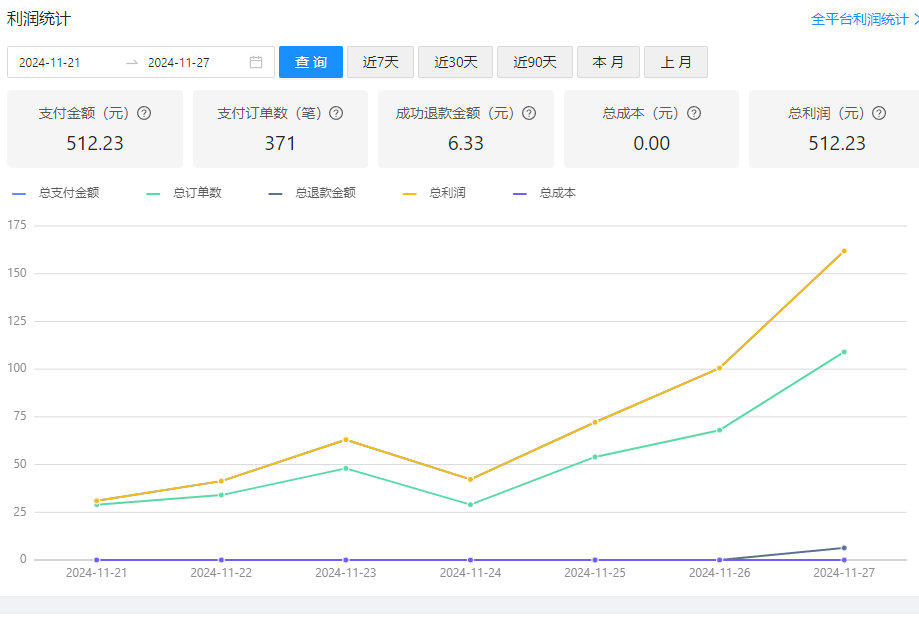Click the help icon beside 成功退款金额
919x627 pixels.
(529, 113)
